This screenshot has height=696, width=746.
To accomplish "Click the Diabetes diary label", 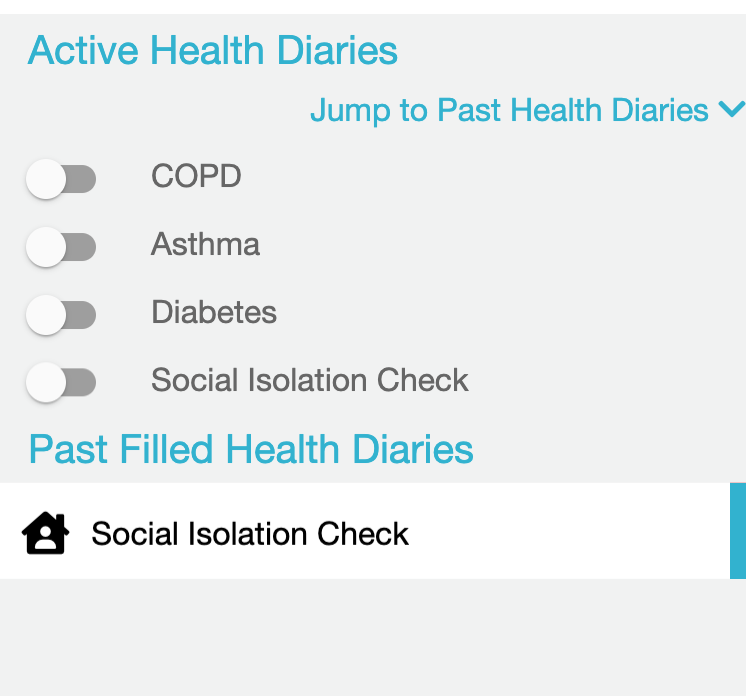I will click(214, 312).
